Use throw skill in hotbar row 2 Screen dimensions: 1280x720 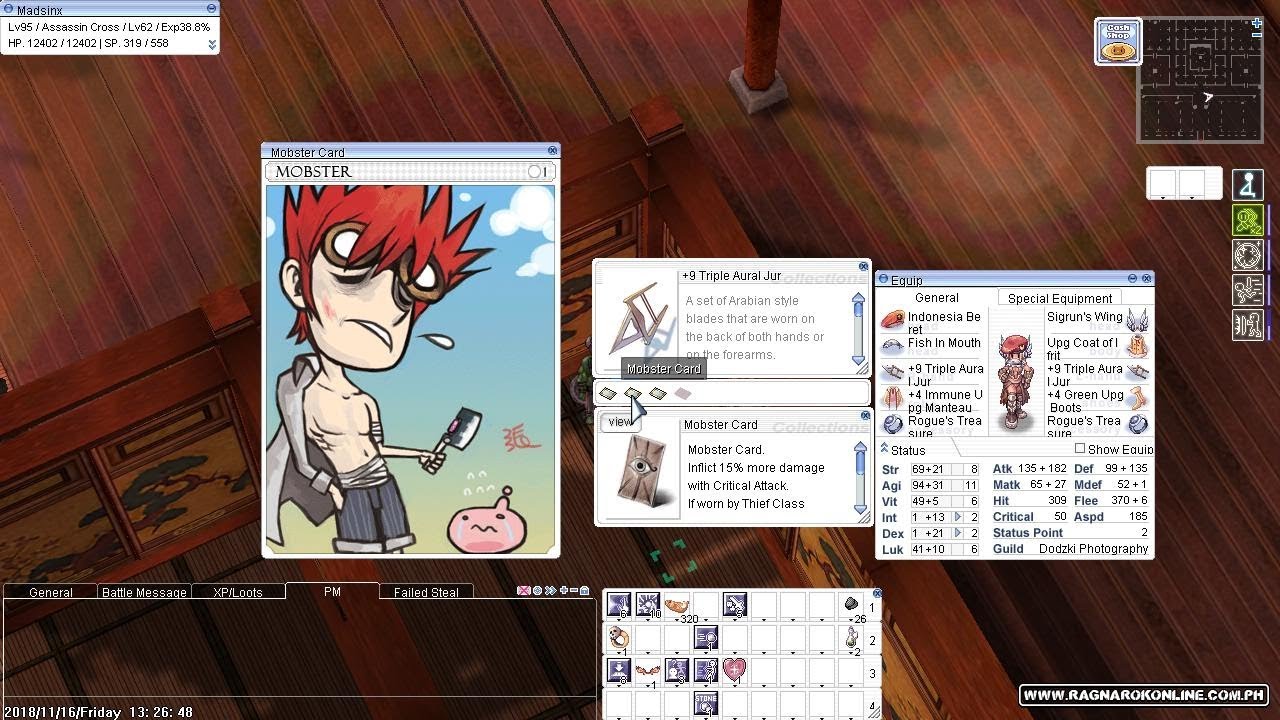click(x=706, y=638)
